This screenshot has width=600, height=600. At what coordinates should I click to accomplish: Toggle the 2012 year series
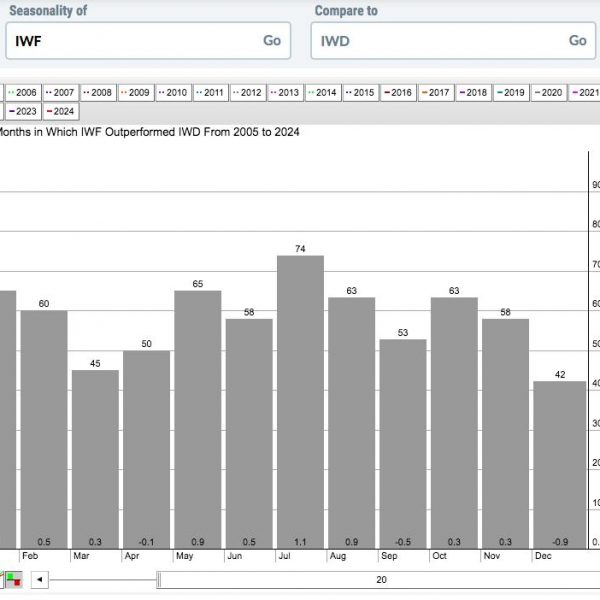(248, 93)
